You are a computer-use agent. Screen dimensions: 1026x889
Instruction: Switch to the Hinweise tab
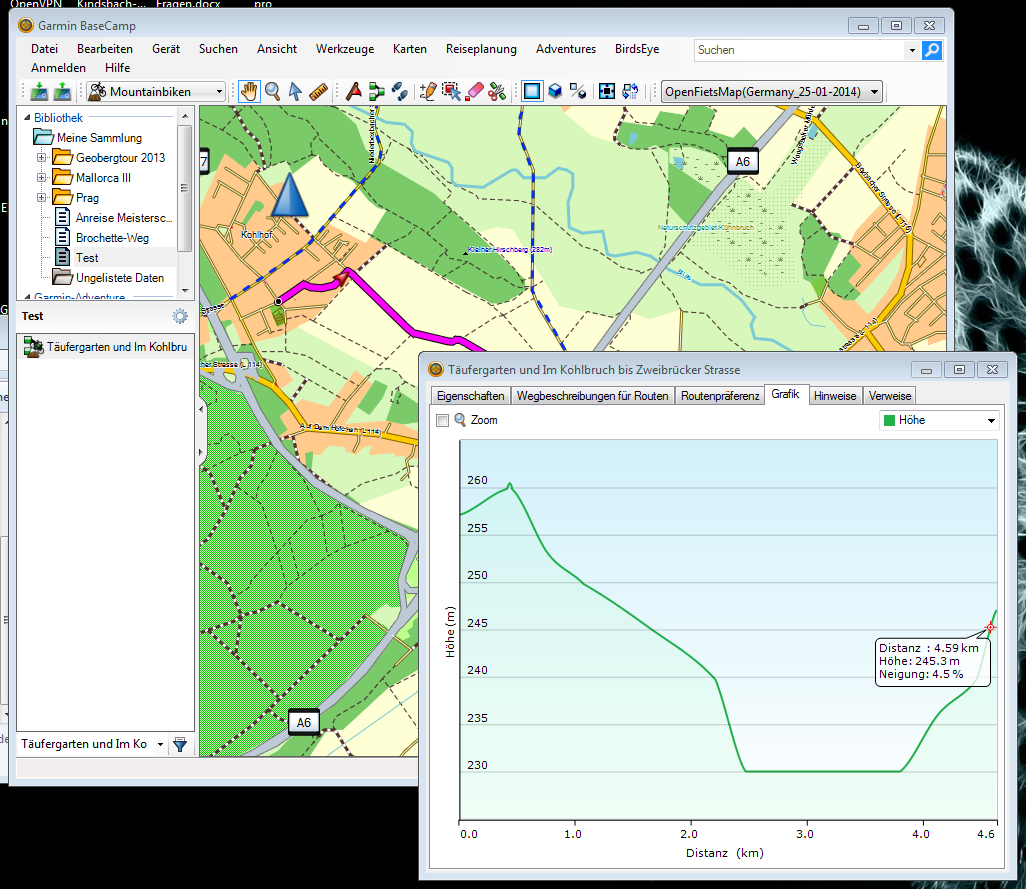[x=835, y=396]
